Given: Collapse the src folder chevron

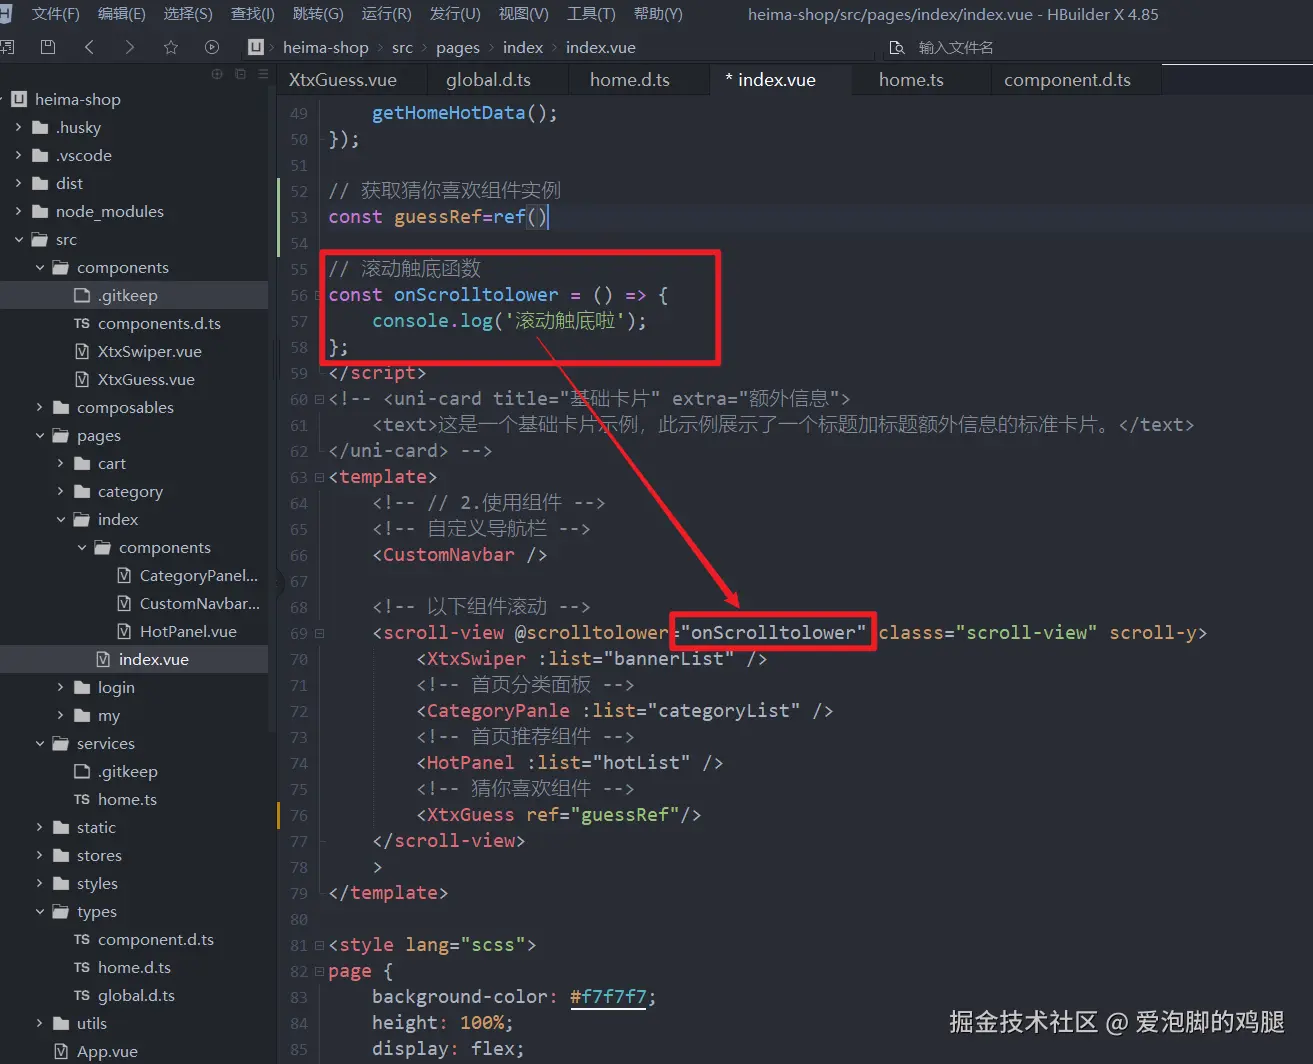Looking at the screenshot, I should (18, 239).
